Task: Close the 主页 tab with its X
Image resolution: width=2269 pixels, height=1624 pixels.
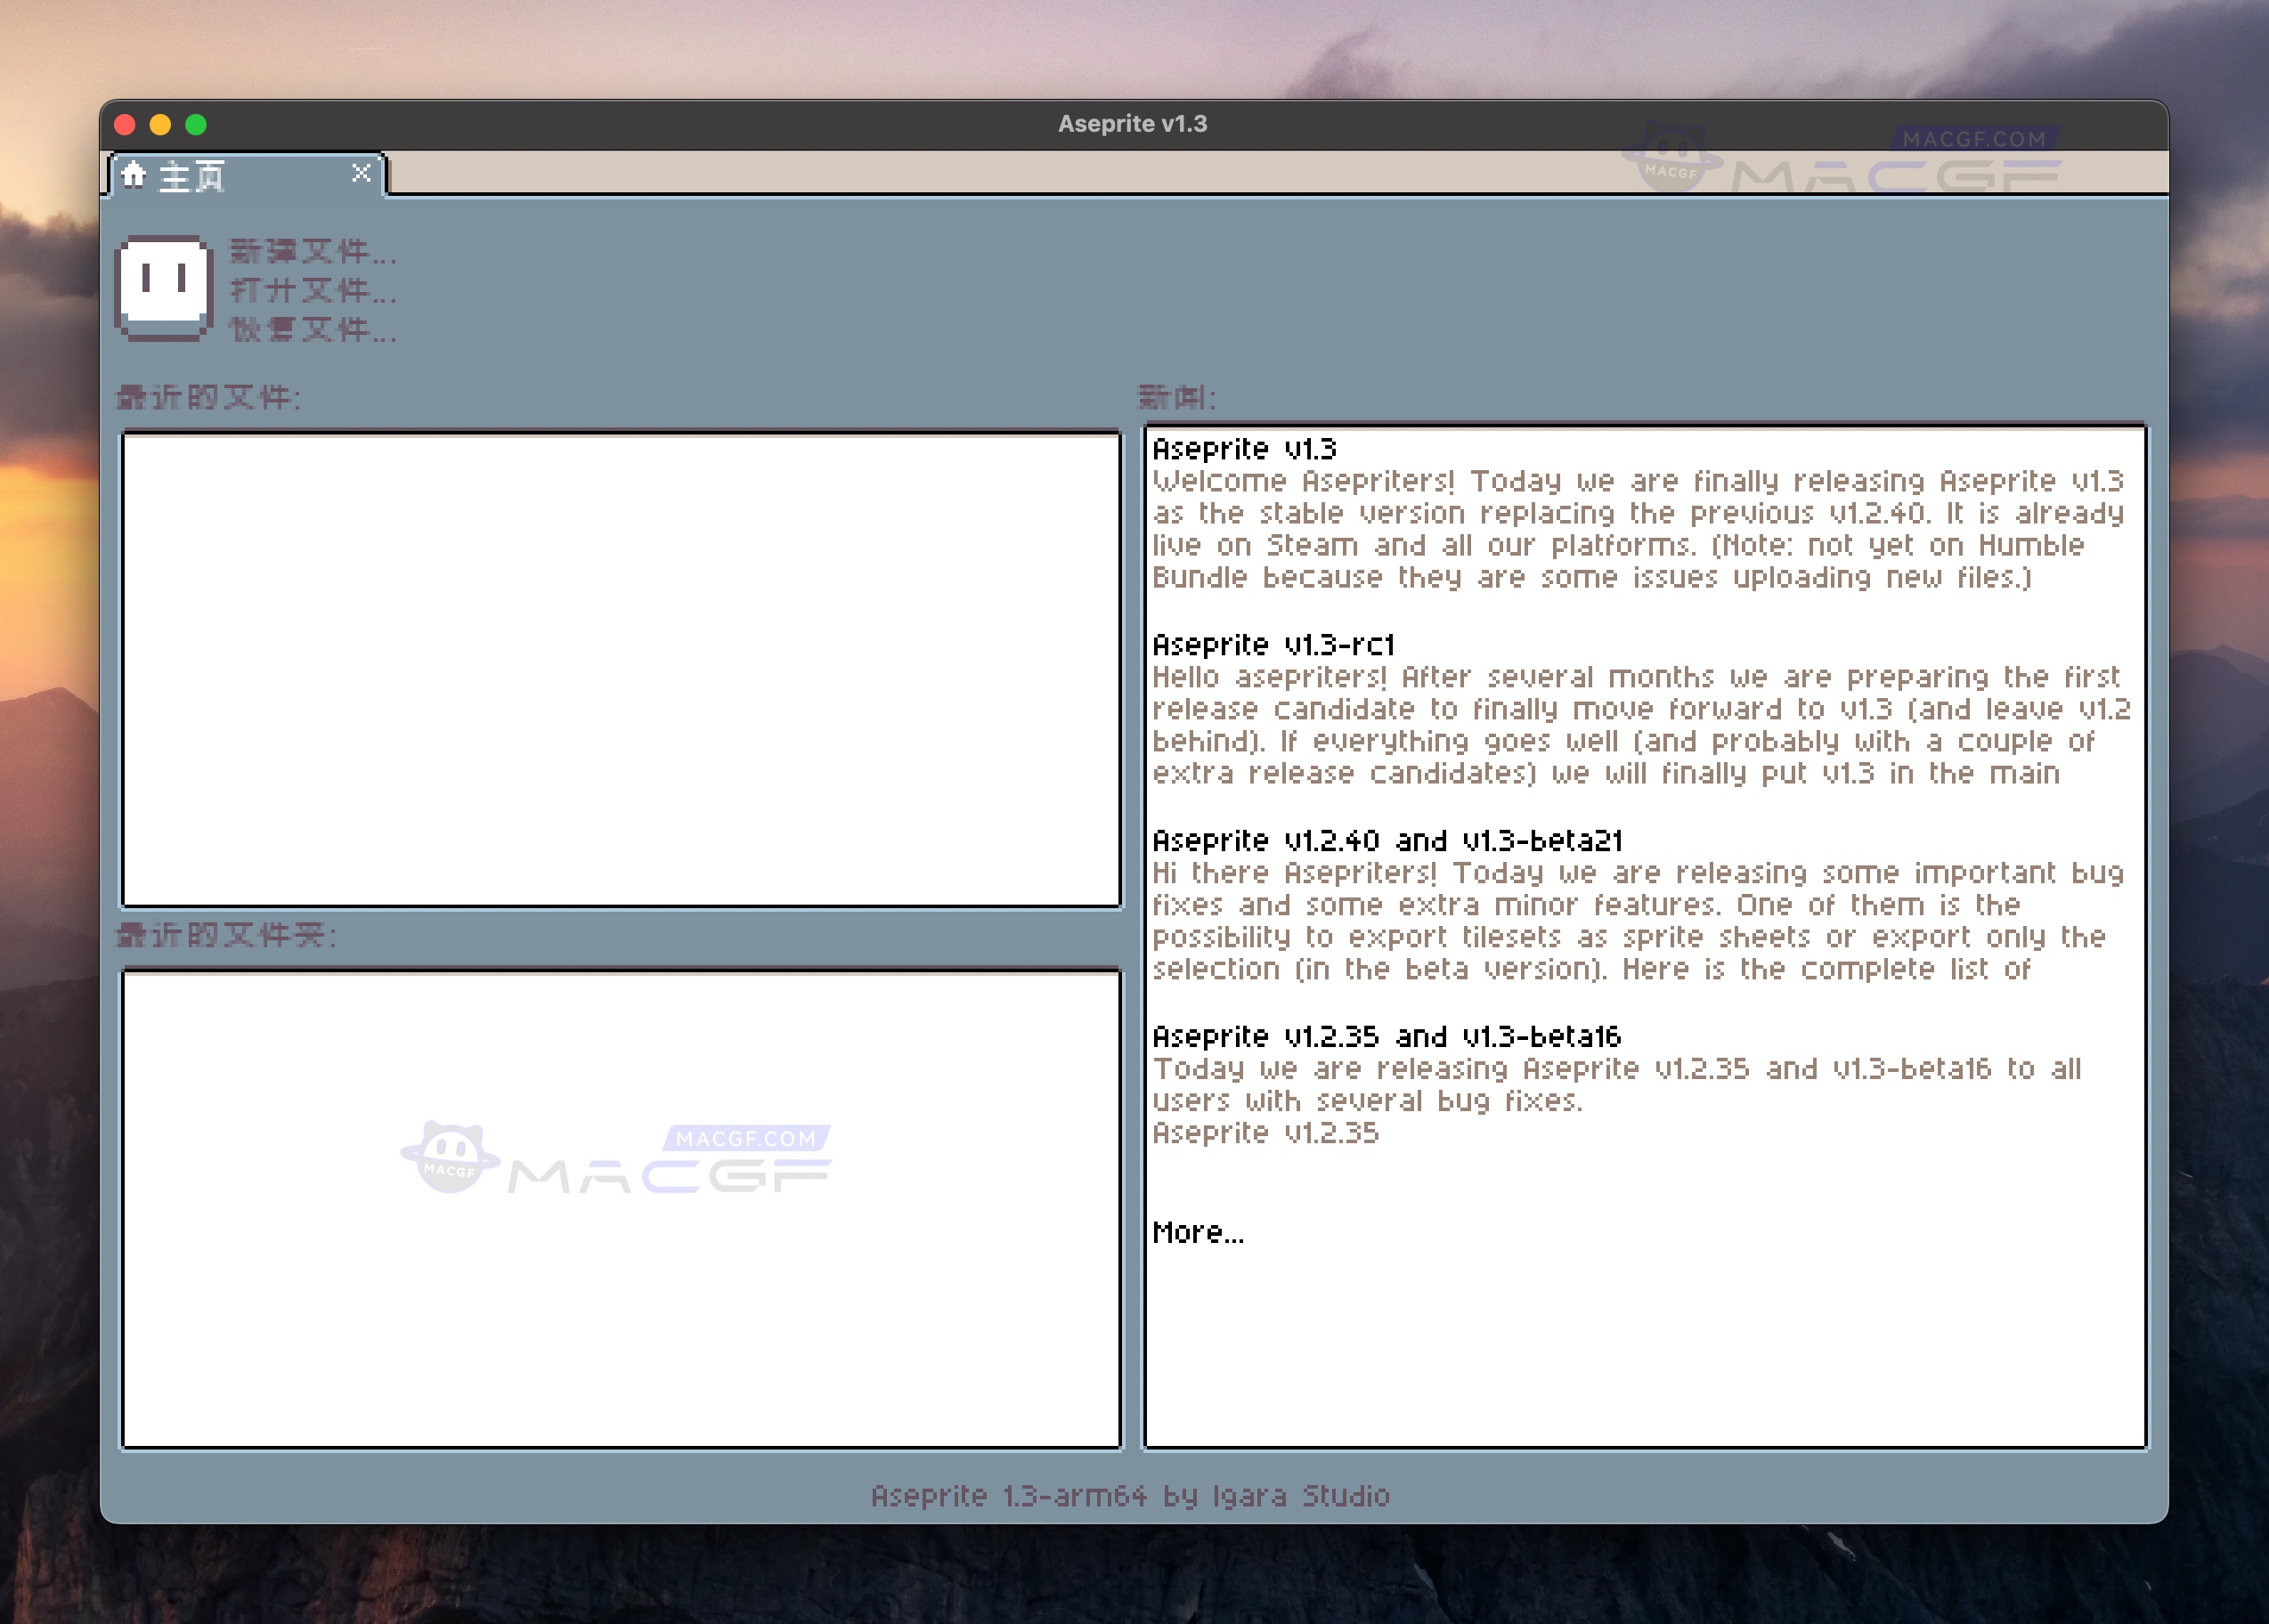Action: pos(361,172)
